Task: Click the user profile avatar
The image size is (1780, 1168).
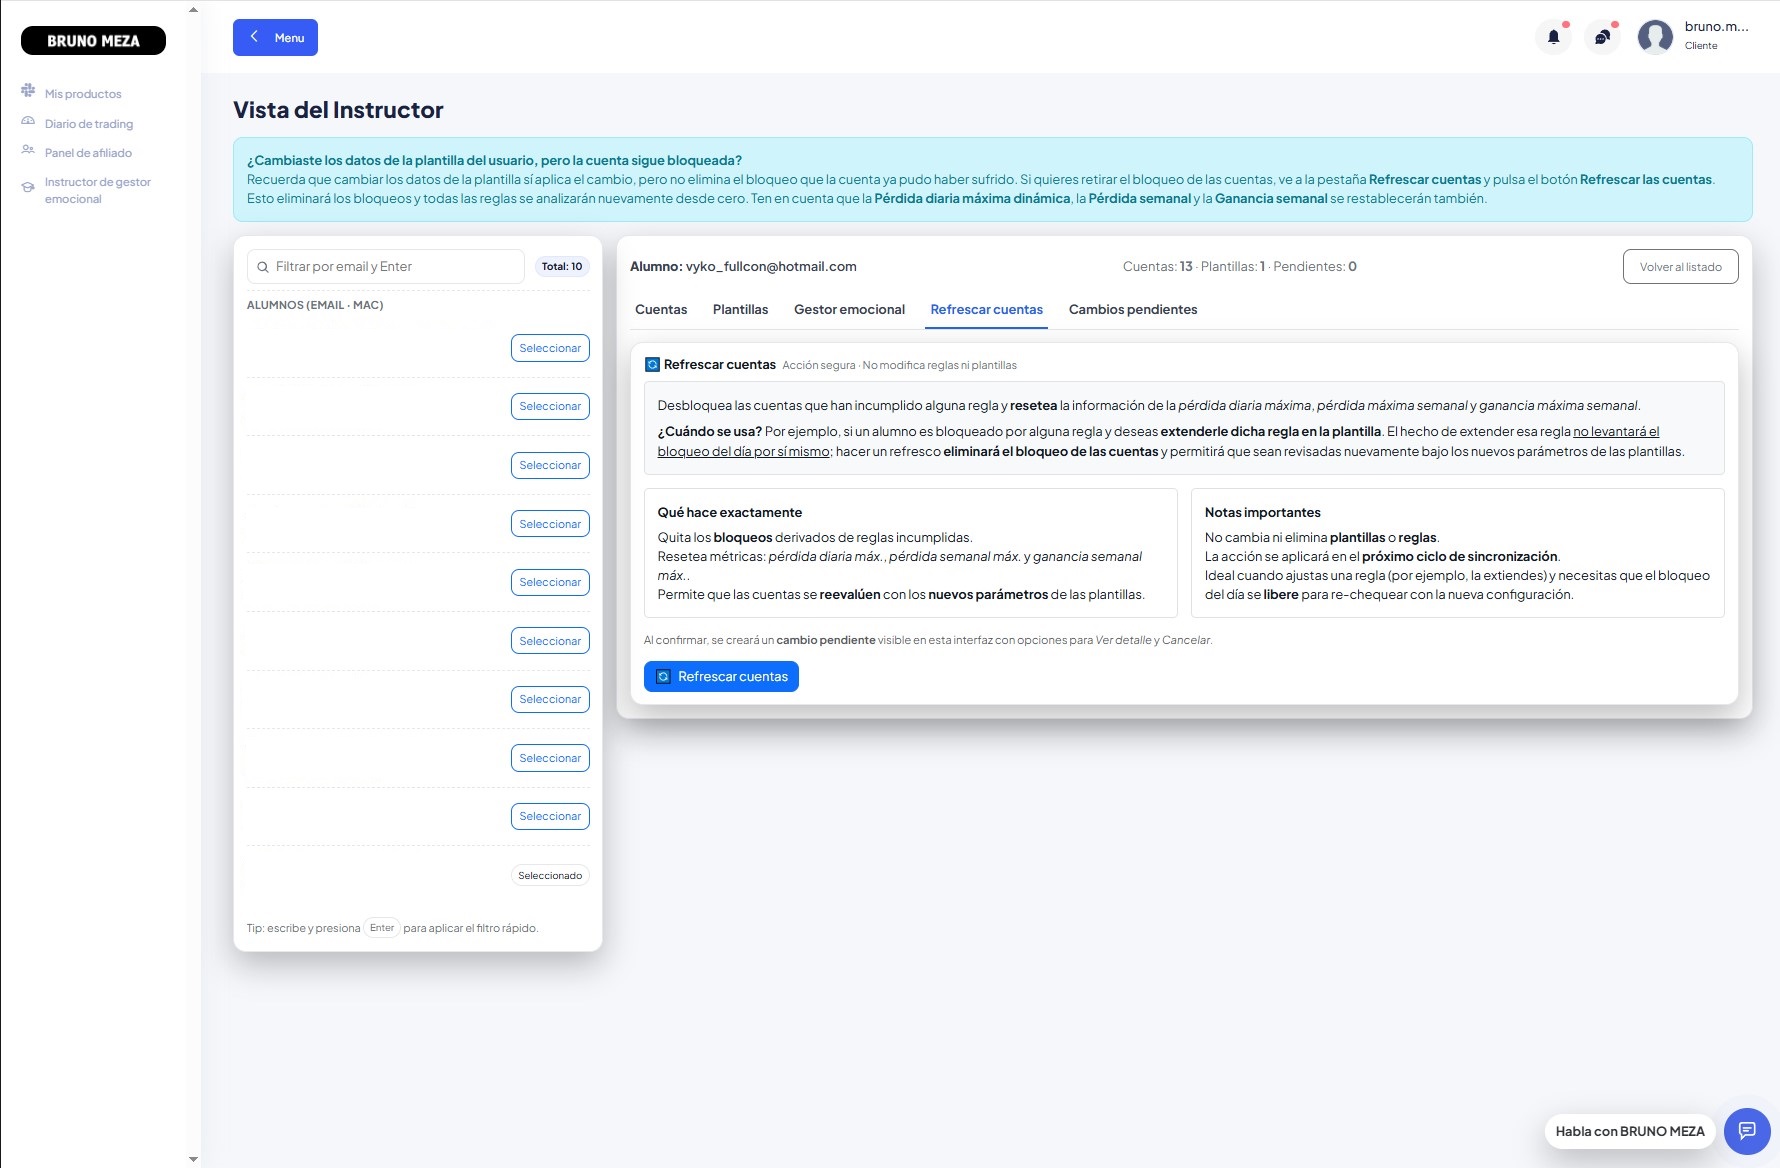Action: 1655,37
